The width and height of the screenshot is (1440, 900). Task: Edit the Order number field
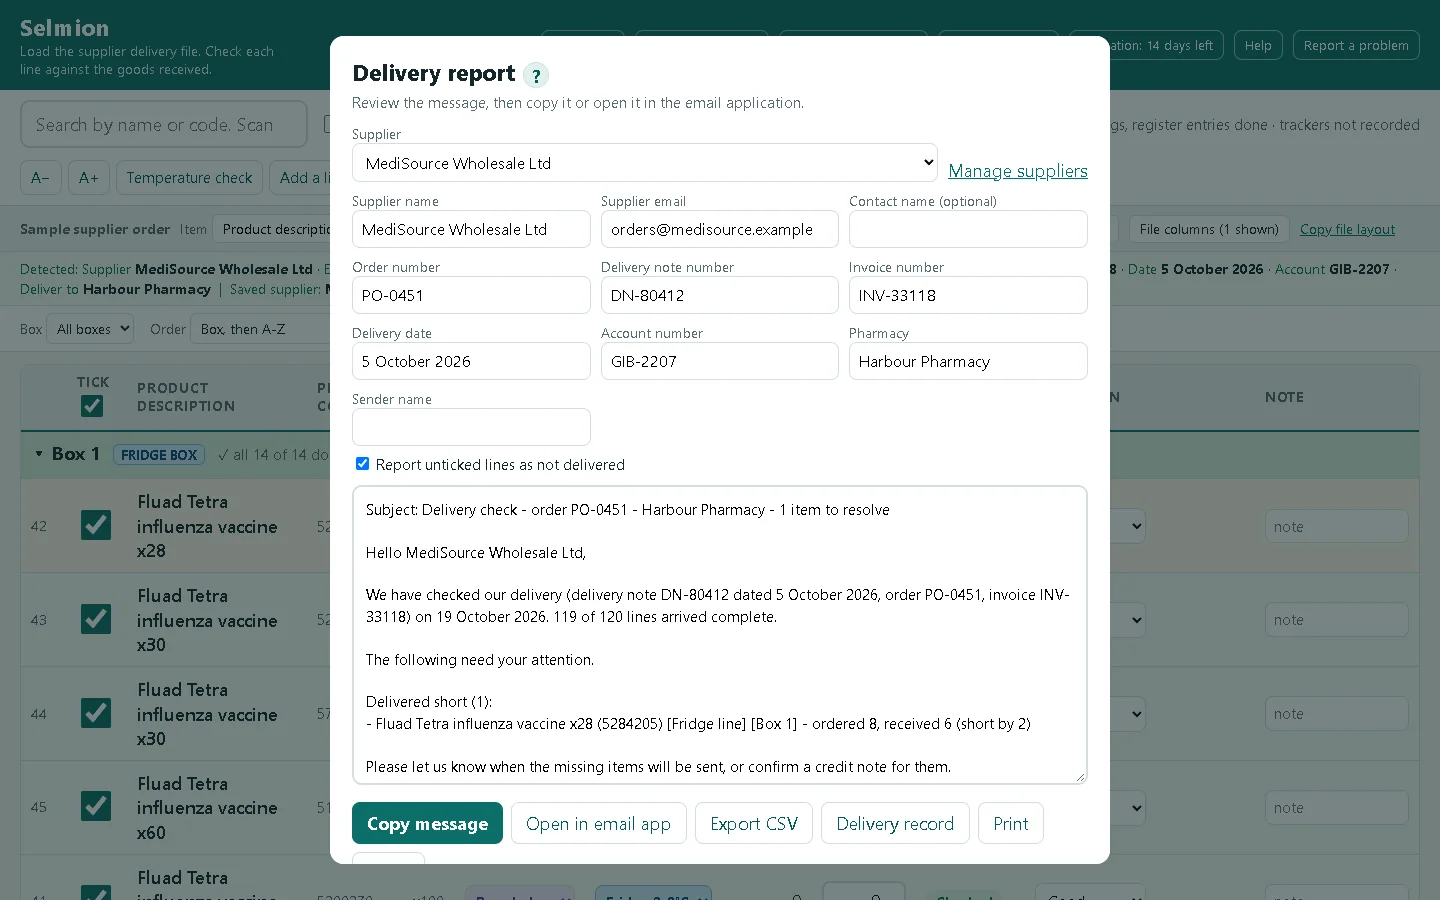click(x=471, y=295)
